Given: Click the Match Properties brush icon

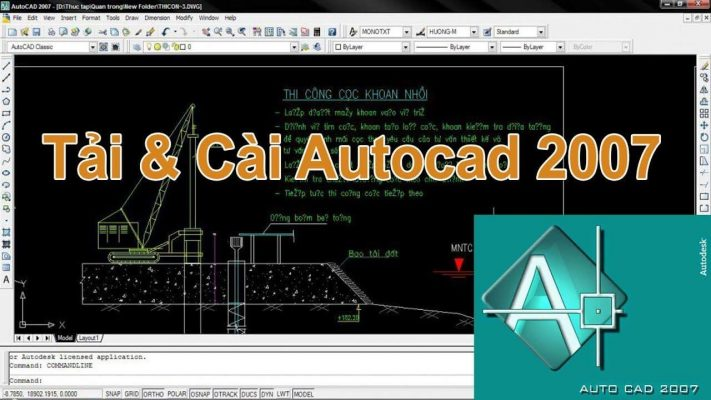Looking at the screenshot, I should pos(139,32).
